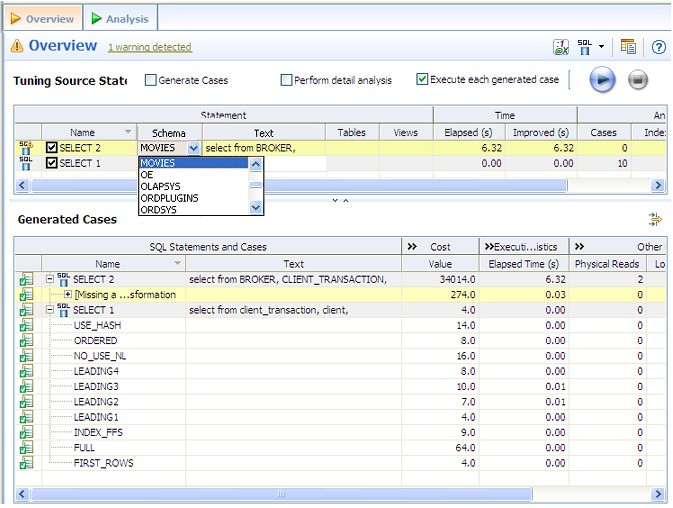This screenshot has height=508, width=673.
Task: Open the Schema dropdown showing MOVIES
Action: pyautogui.click(x=194, y=148)
